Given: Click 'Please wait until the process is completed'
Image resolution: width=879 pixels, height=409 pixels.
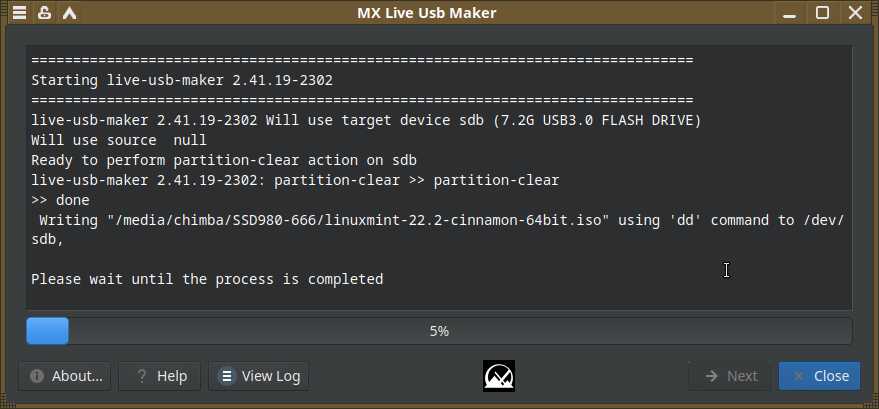Looking at the screenshot, I should tap(207, 279).
